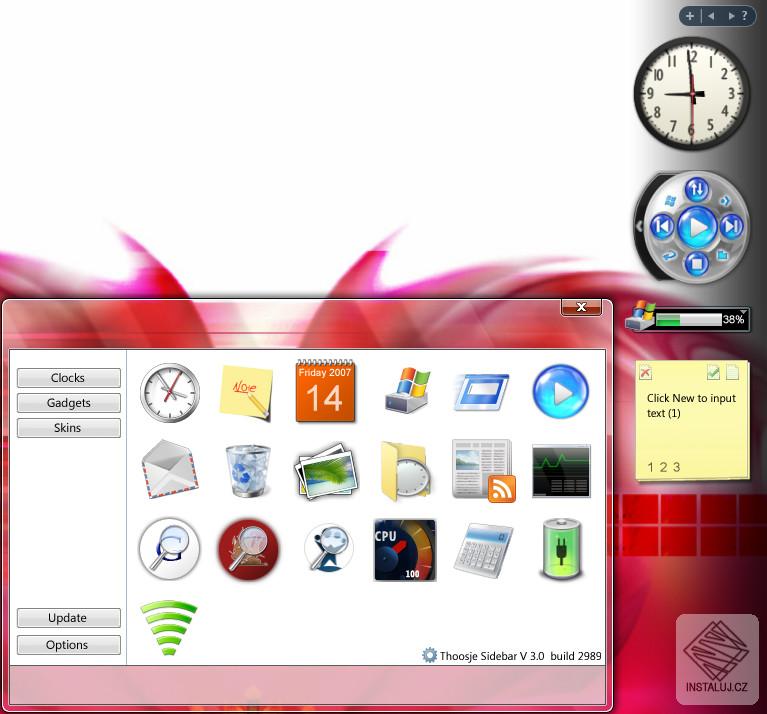Choose the black performance monitor graph gadget
Viewport: 767px width, 714px height.
(561, 470)
